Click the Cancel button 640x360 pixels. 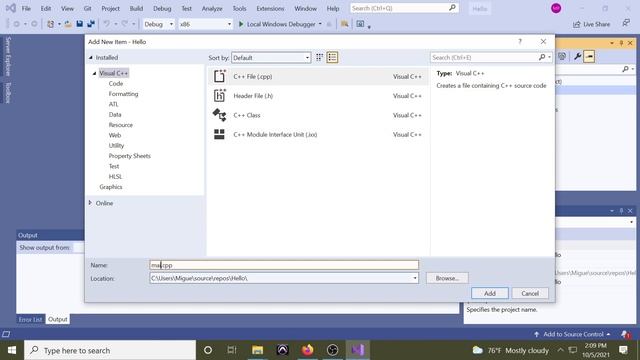tap(530, 293)
